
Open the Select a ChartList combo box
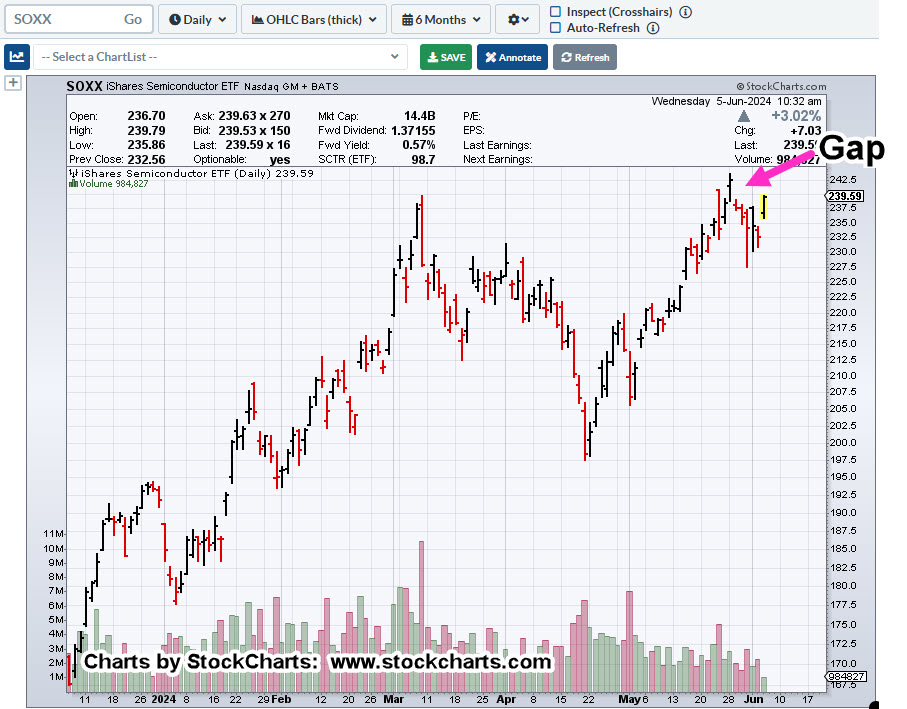pyautogui.click(x=220, y=57)
